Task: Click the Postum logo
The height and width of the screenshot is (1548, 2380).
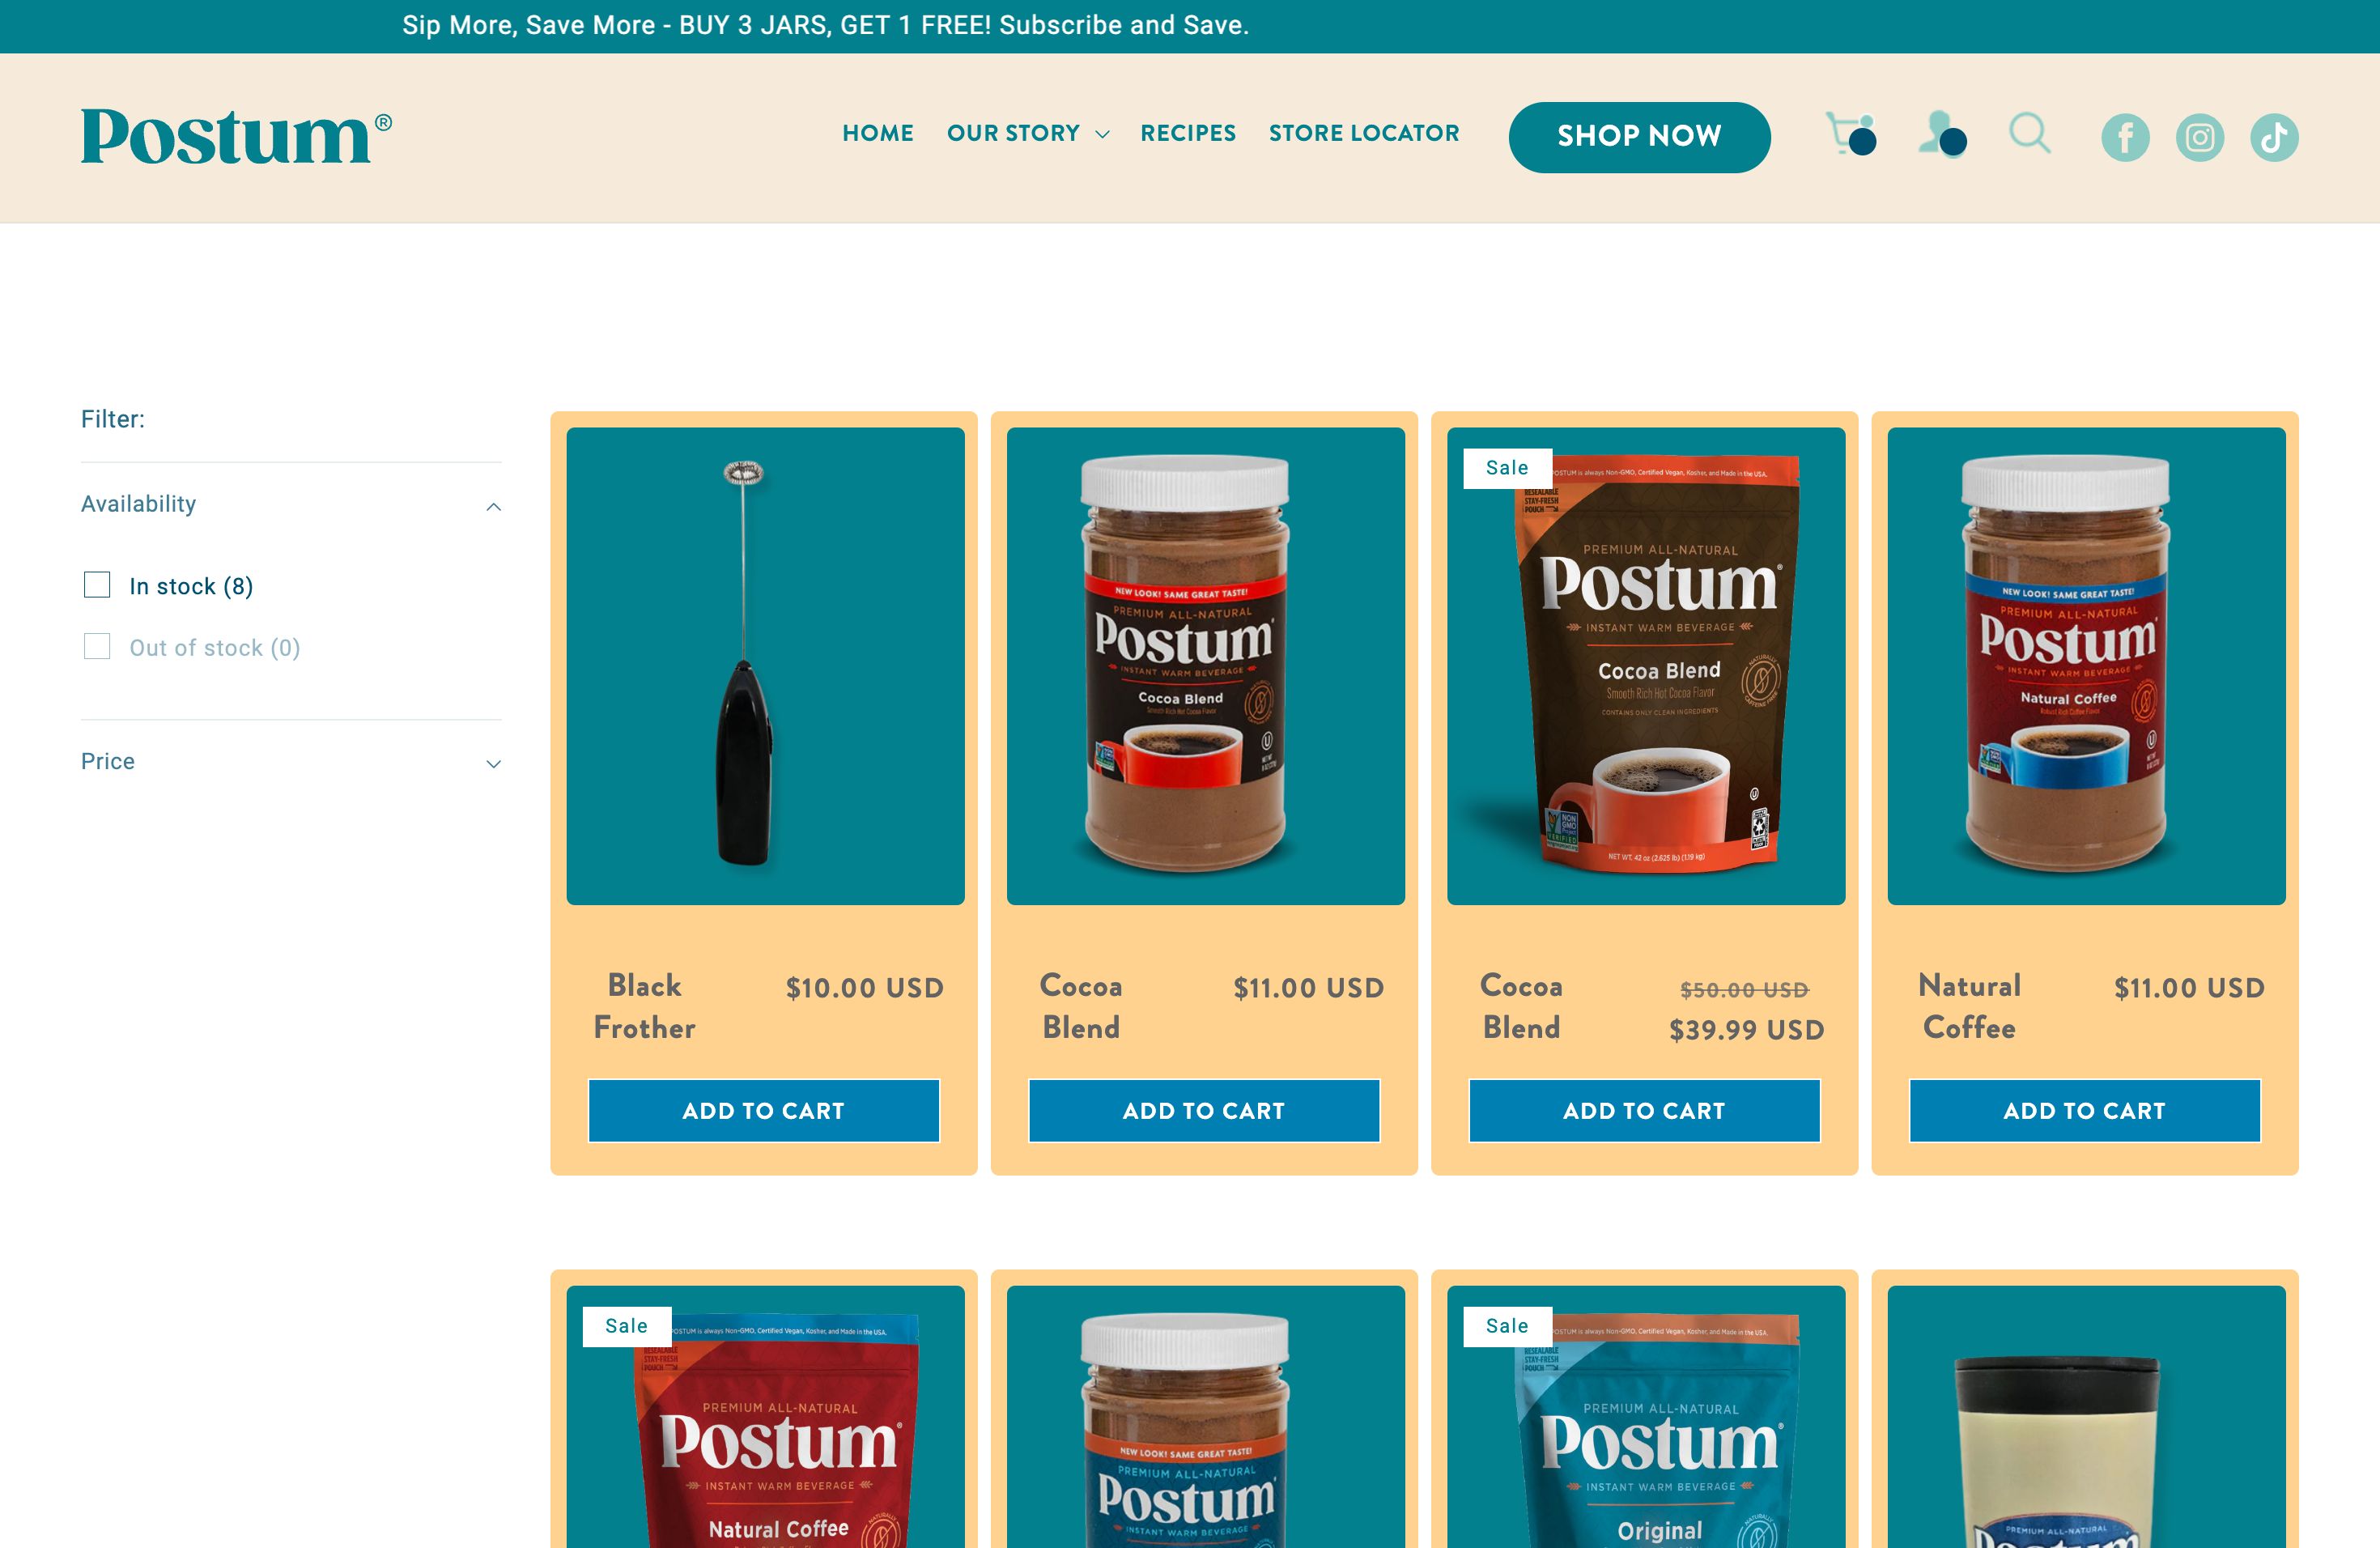Action: [x=236, y=137]
